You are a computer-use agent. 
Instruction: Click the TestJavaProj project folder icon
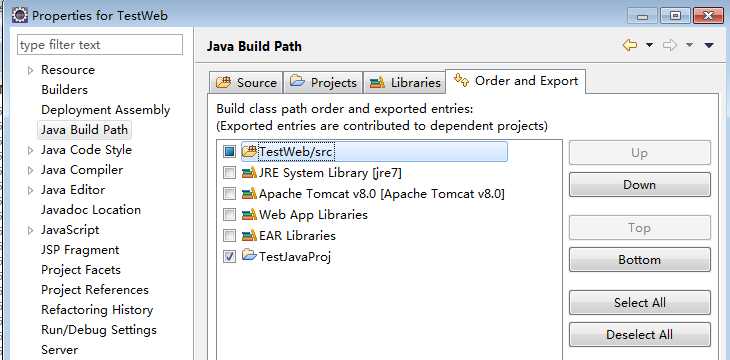click(x=250, y=256)
